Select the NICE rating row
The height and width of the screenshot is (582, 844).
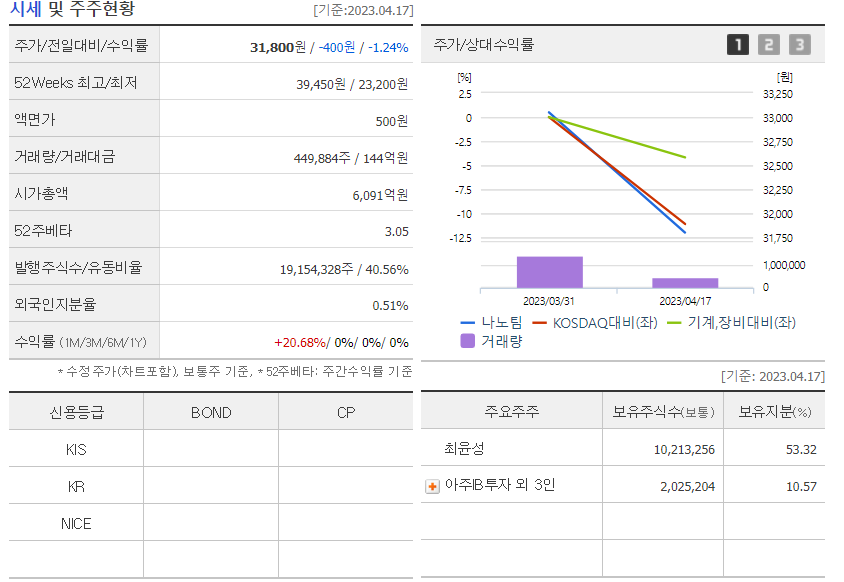coord(211,523)
